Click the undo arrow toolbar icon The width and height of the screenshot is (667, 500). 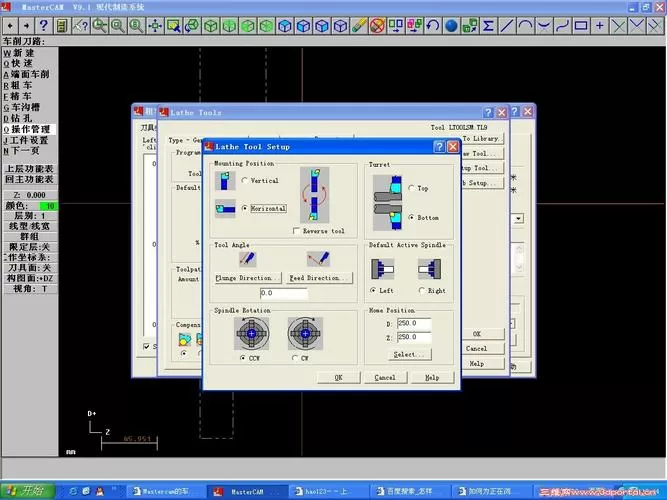(x=433, y=26)
